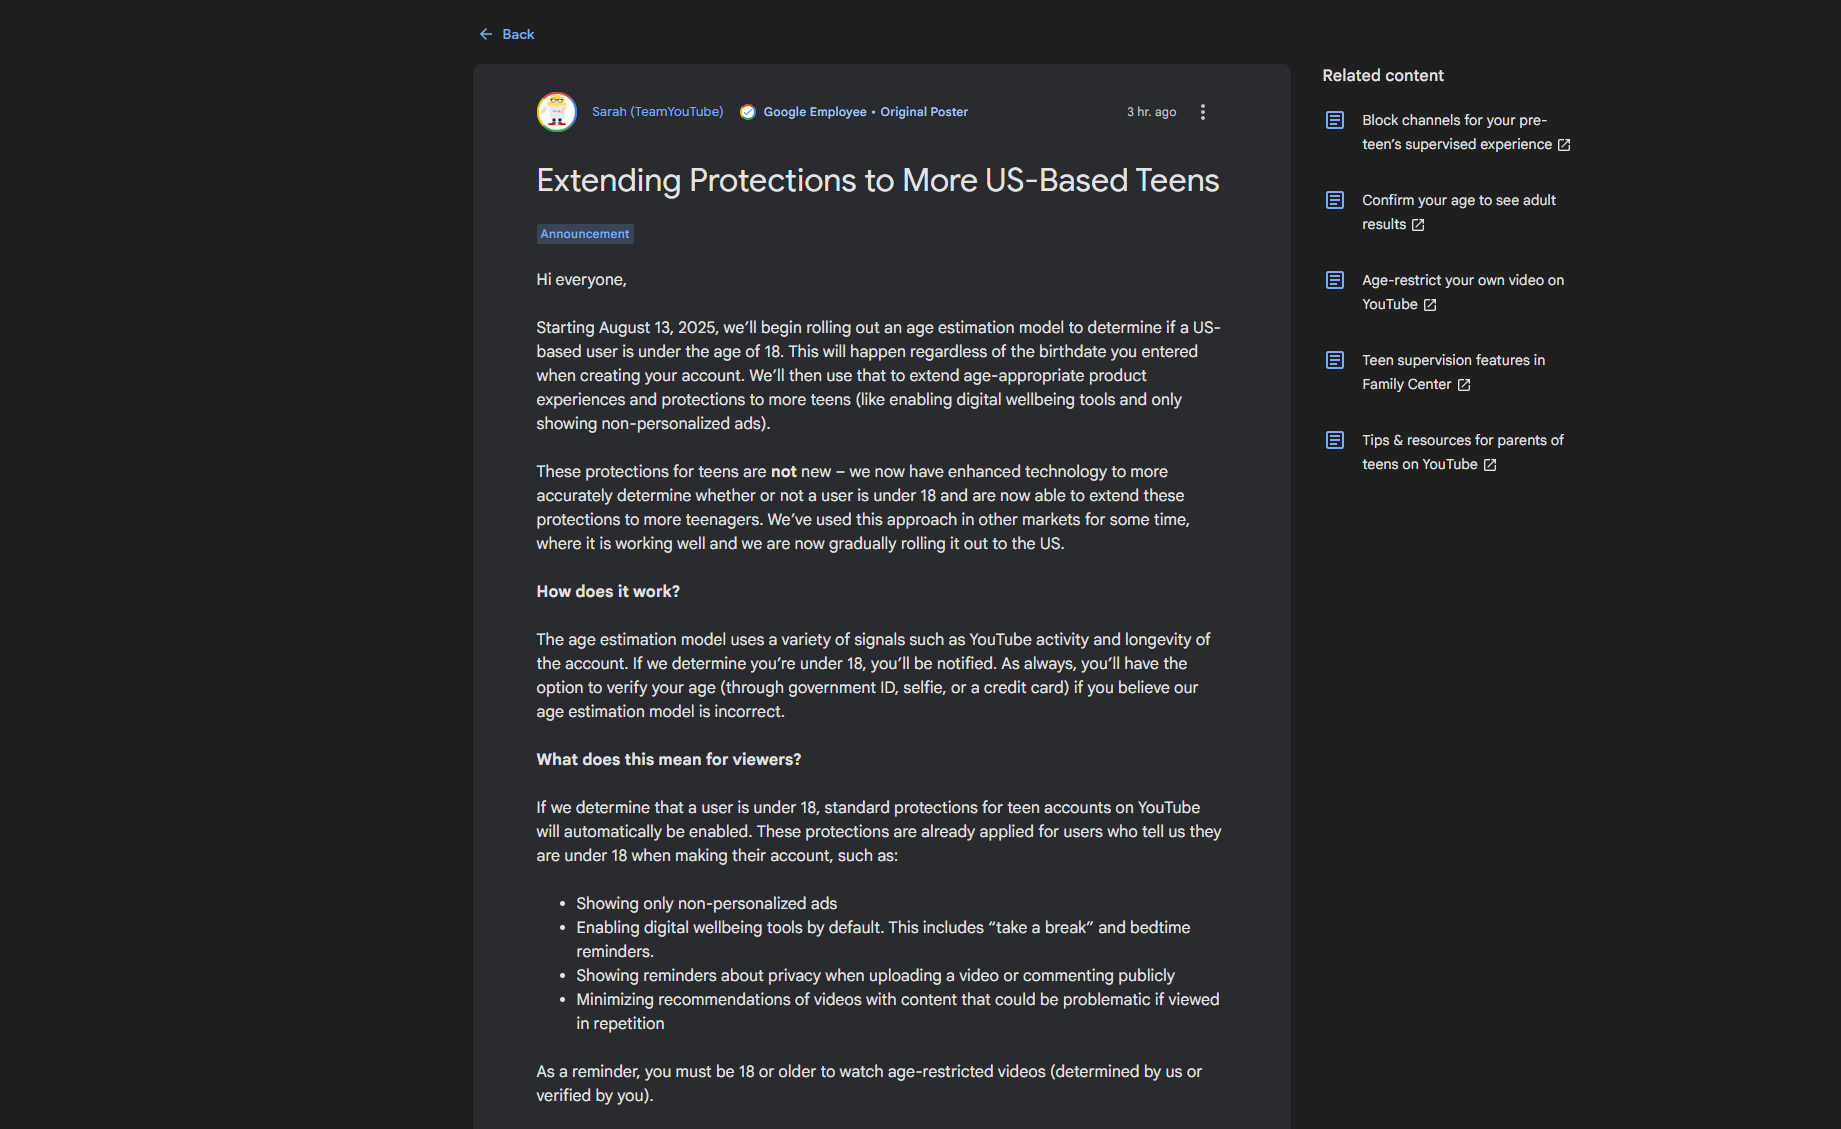Open 'Confirm your age to see adult results'
The height and width of the screenshot is (1129, 1841).
[x=1458, y=200]
